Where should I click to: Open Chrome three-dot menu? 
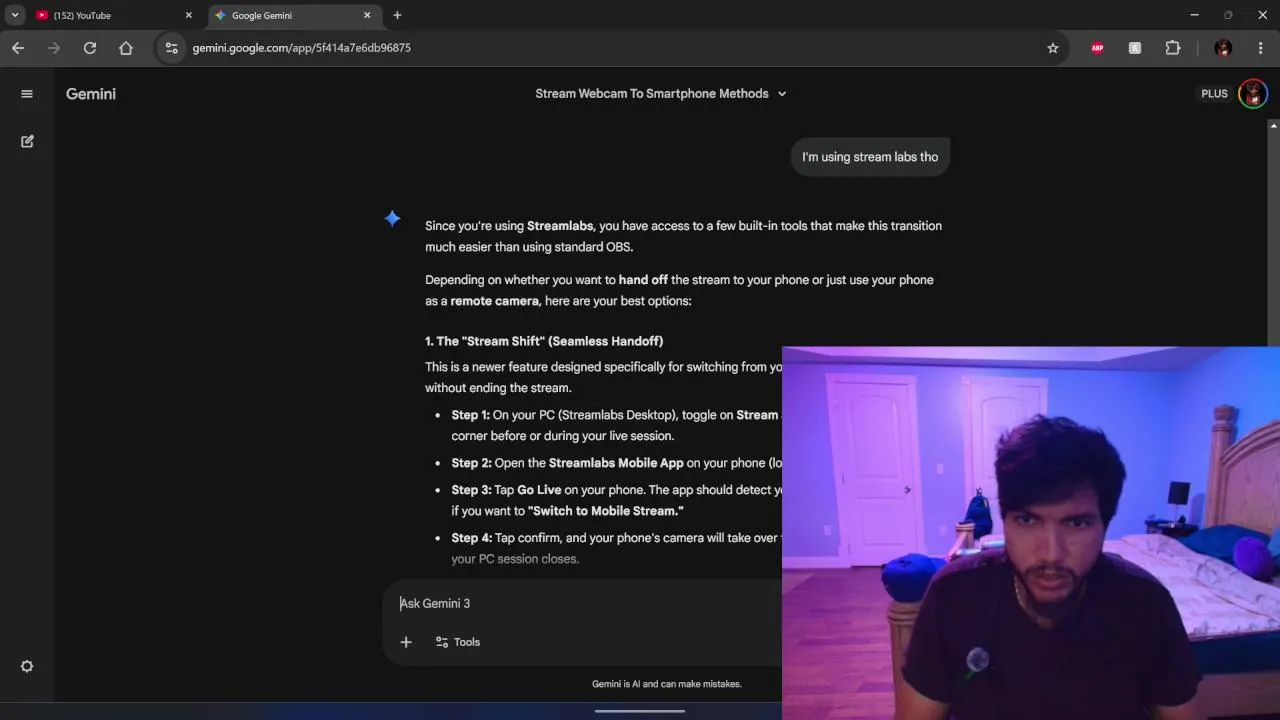click(1263, 48)
